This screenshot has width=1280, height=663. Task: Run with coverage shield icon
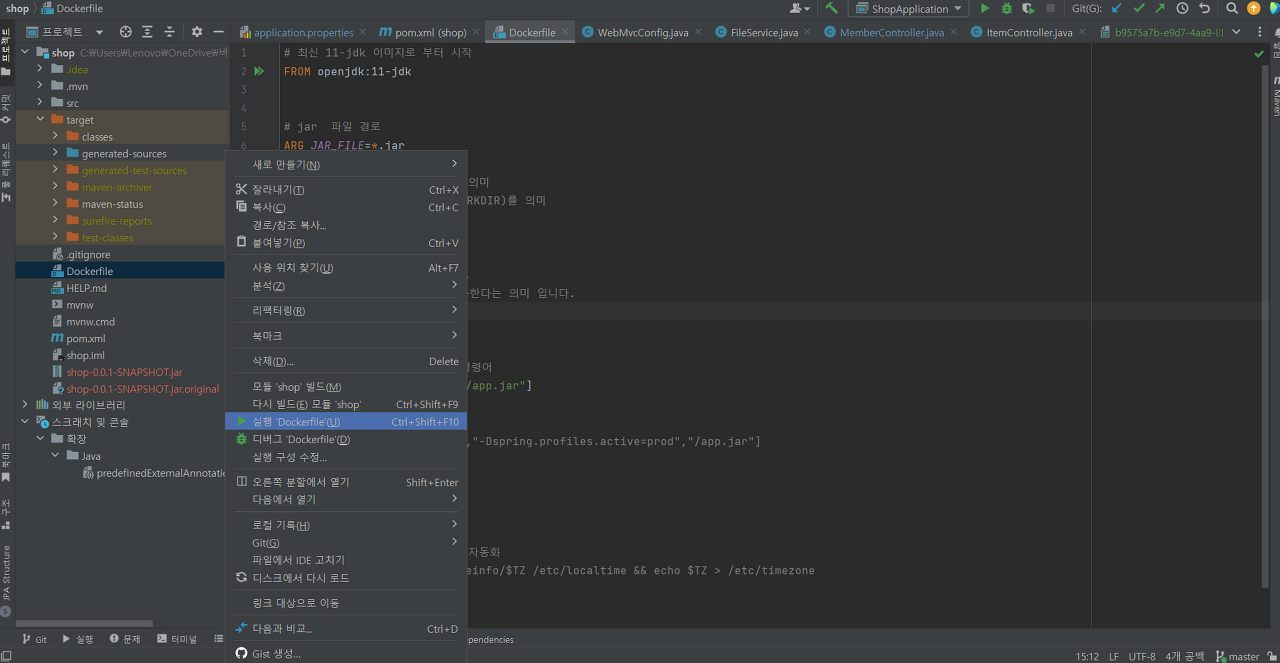click(1028, 8)
